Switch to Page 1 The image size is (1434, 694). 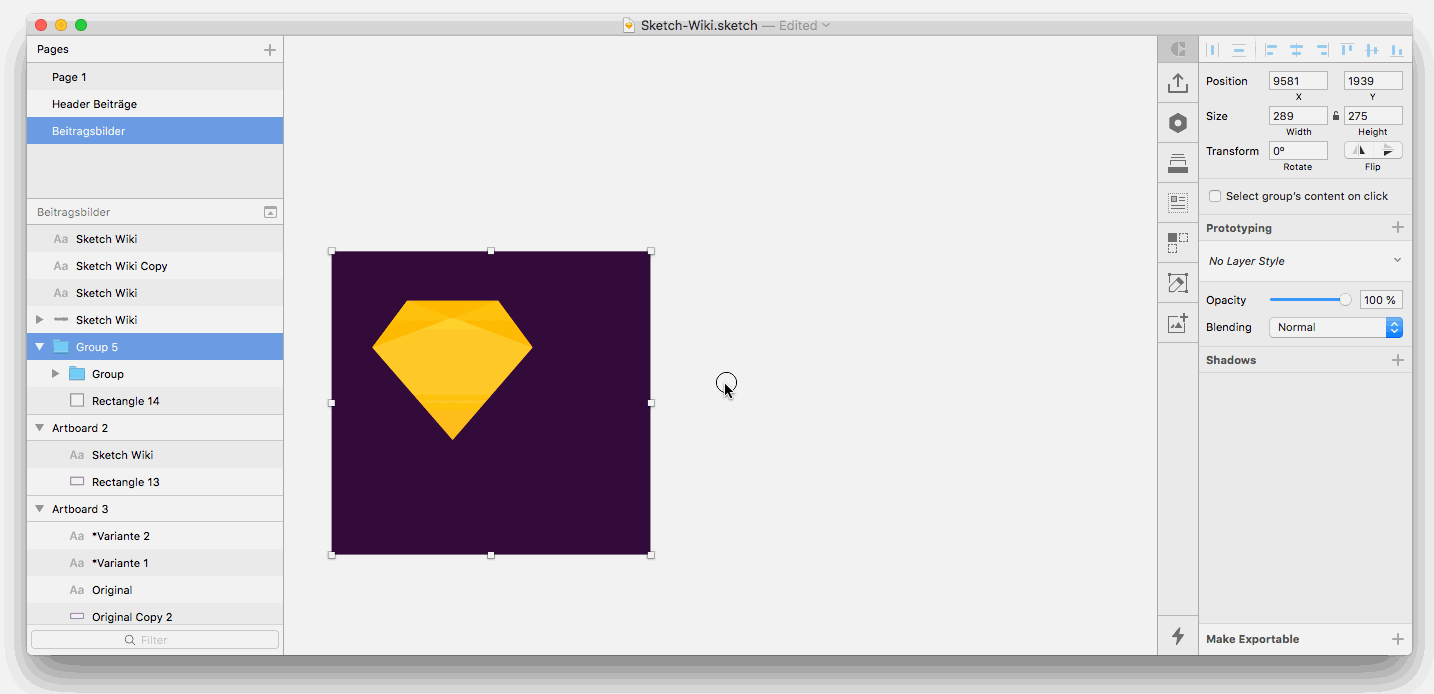tap(155, 77)
